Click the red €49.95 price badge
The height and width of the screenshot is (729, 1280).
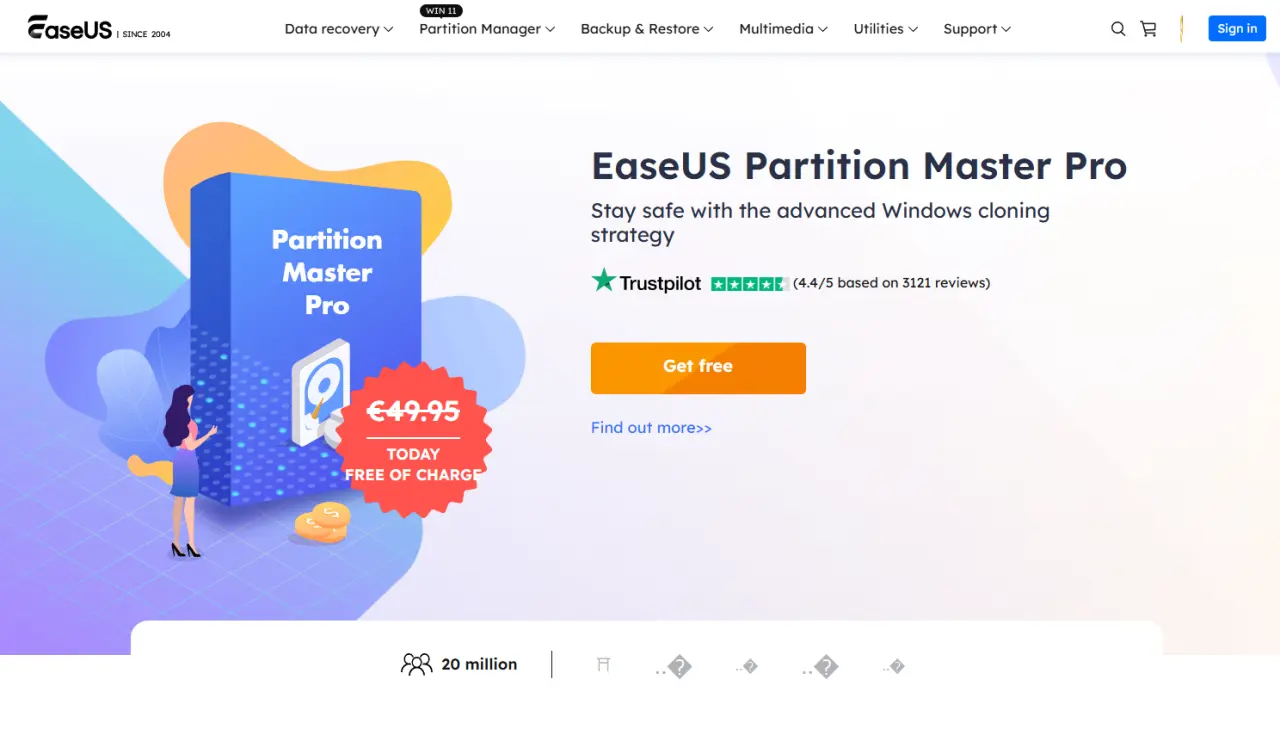coord(413,440)
